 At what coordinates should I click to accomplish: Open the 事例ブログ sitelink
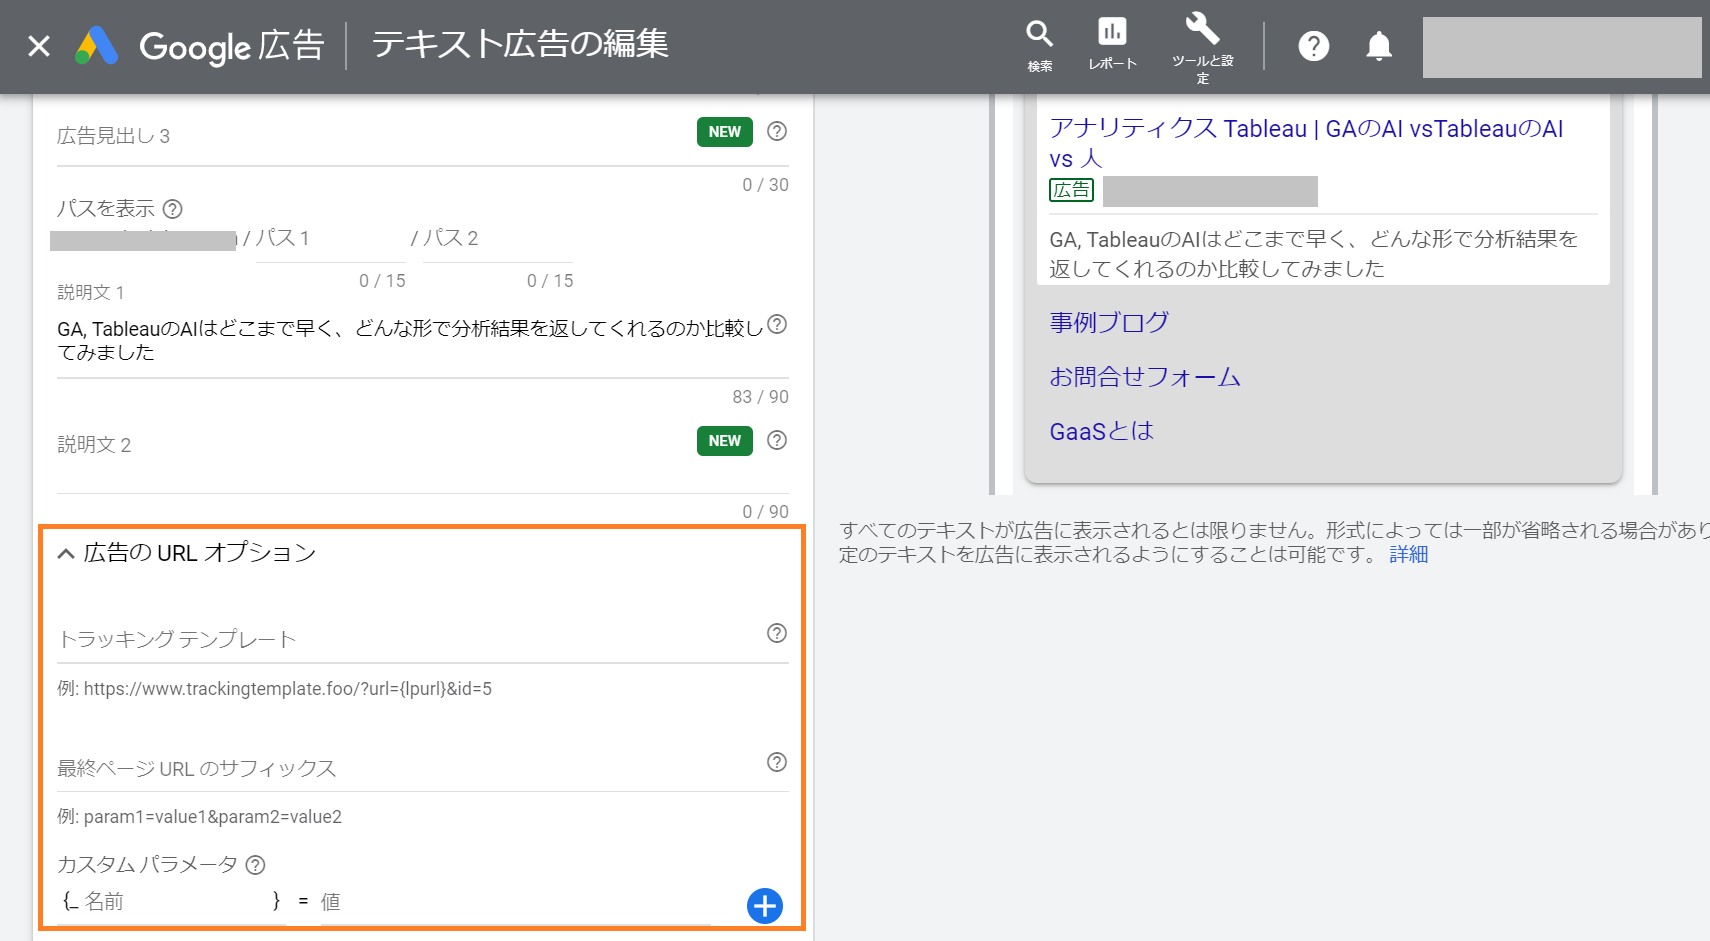click(1109, 322)
